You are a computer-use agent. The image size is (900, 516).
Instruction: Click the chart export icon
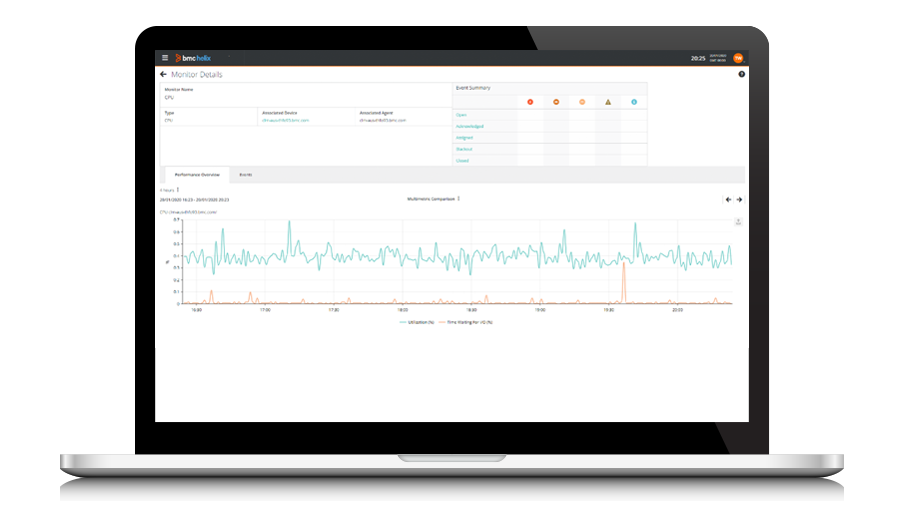(738, 222)
